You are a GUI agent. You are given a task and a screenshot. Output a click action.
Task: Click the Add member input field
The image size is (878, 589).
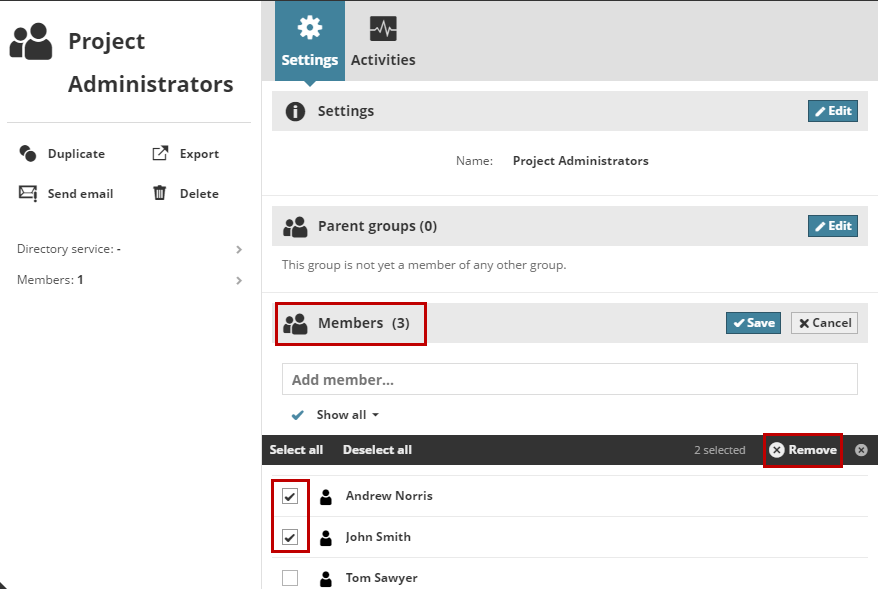point(569,380)
